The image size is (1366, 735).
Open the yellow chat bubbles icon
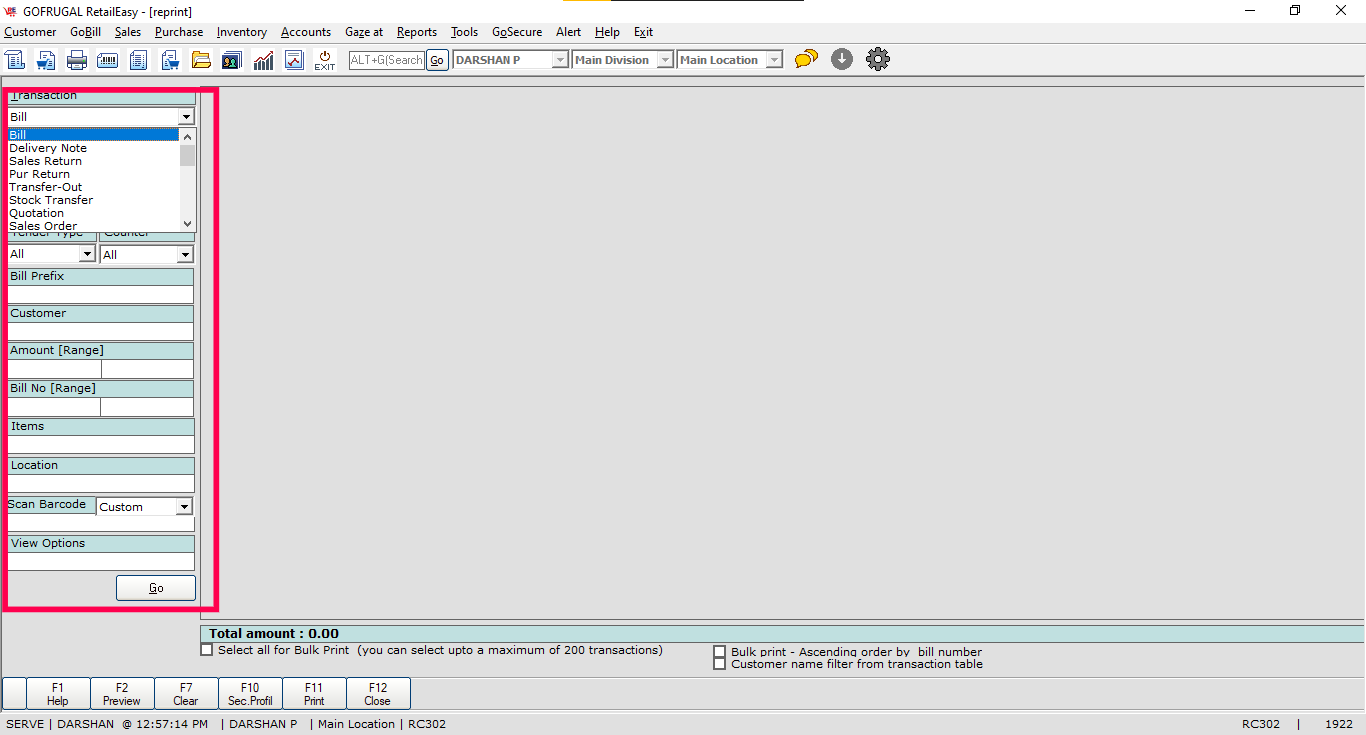click(x=806, y=60)
